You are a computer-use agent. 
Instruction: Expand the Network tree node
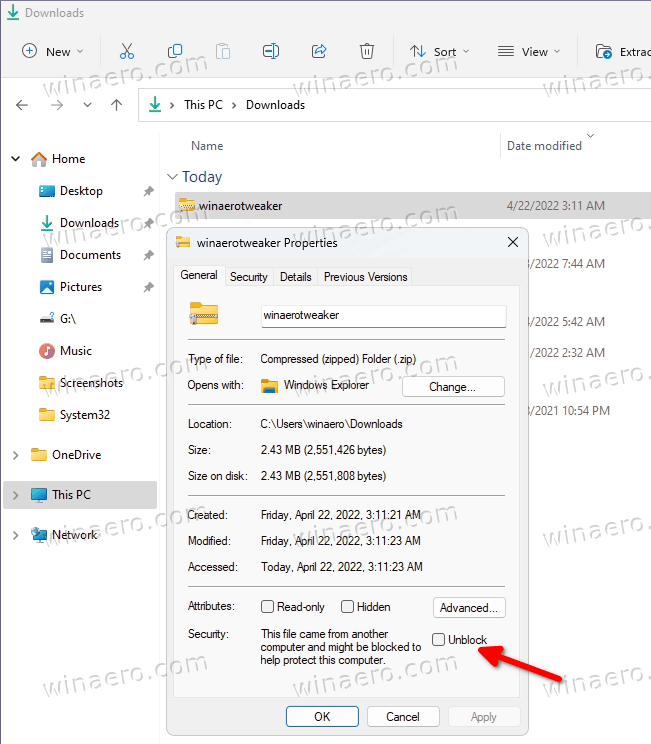pos(16,535)
